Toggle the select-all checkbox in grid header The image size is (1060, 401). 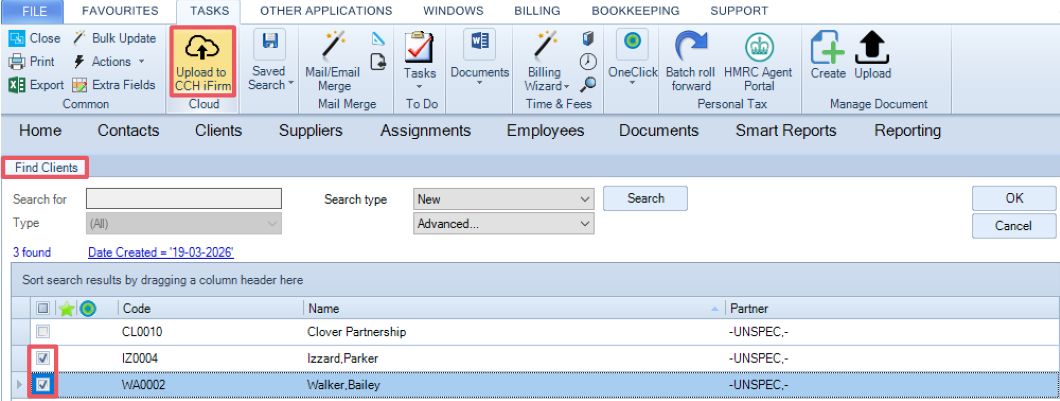[x=43, y=308]
